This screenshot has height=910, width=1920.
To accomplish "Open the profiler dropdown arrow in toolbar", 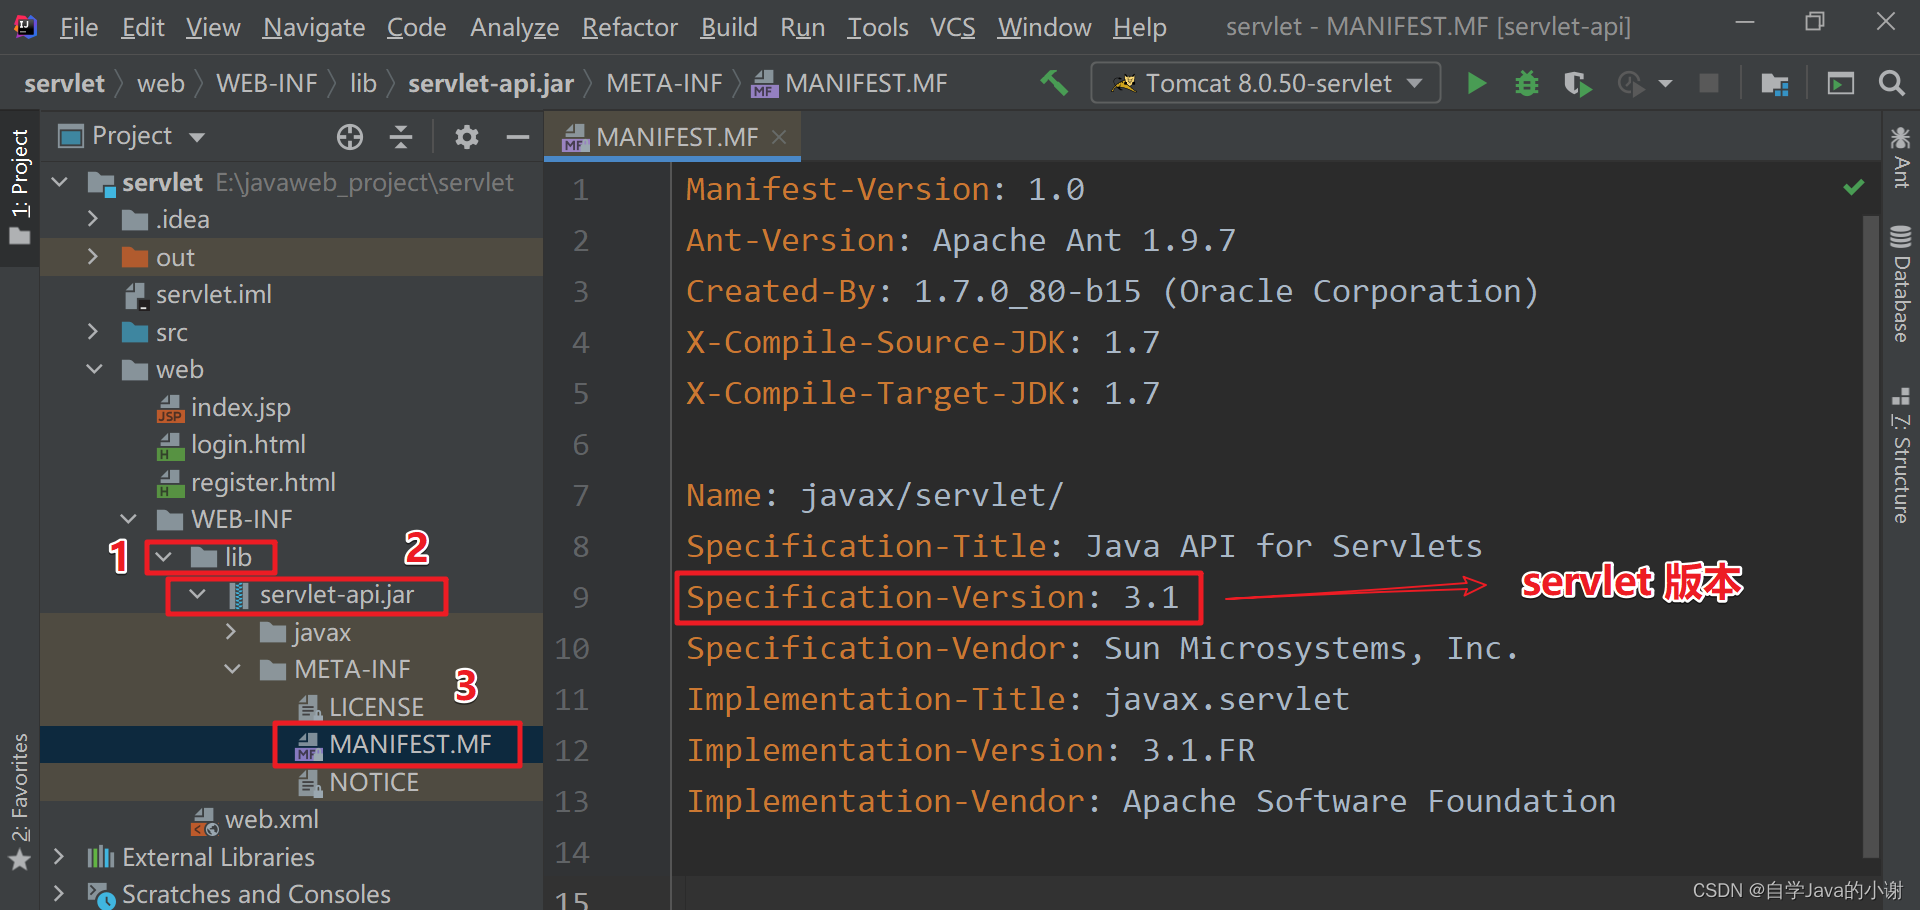I will pyautogui.click(x=1665, y=84).
